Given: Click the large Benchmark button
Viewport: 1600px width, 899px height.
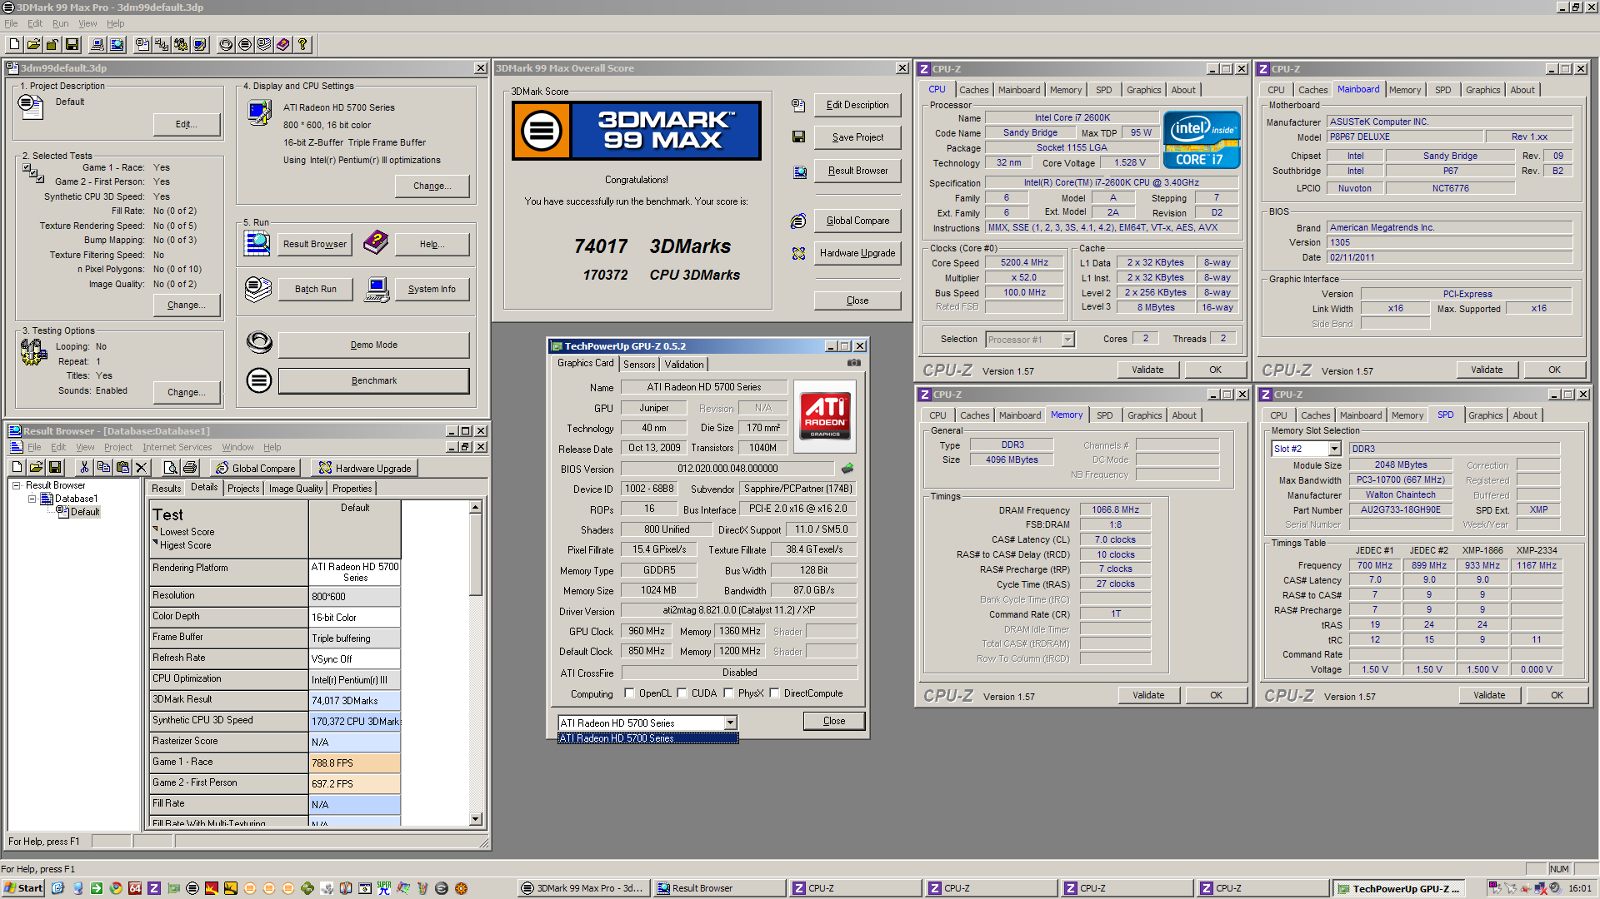Looking at the screenshot, I should coord(374,381).
